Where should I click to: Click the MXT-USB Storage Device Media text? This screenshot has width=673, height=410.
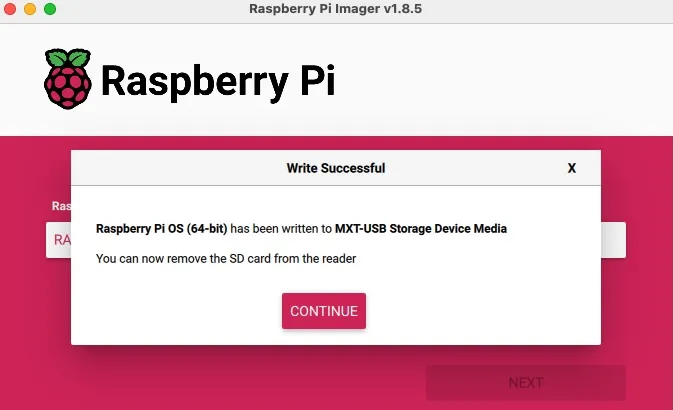(421, 228)
